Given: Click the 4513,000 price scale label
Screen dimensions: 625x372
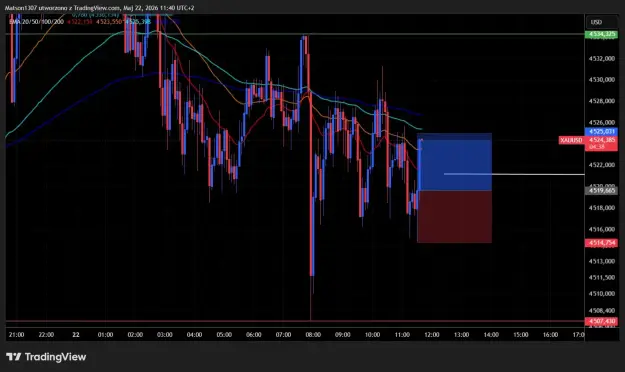Looking at the screenshot, I should 601,262.
